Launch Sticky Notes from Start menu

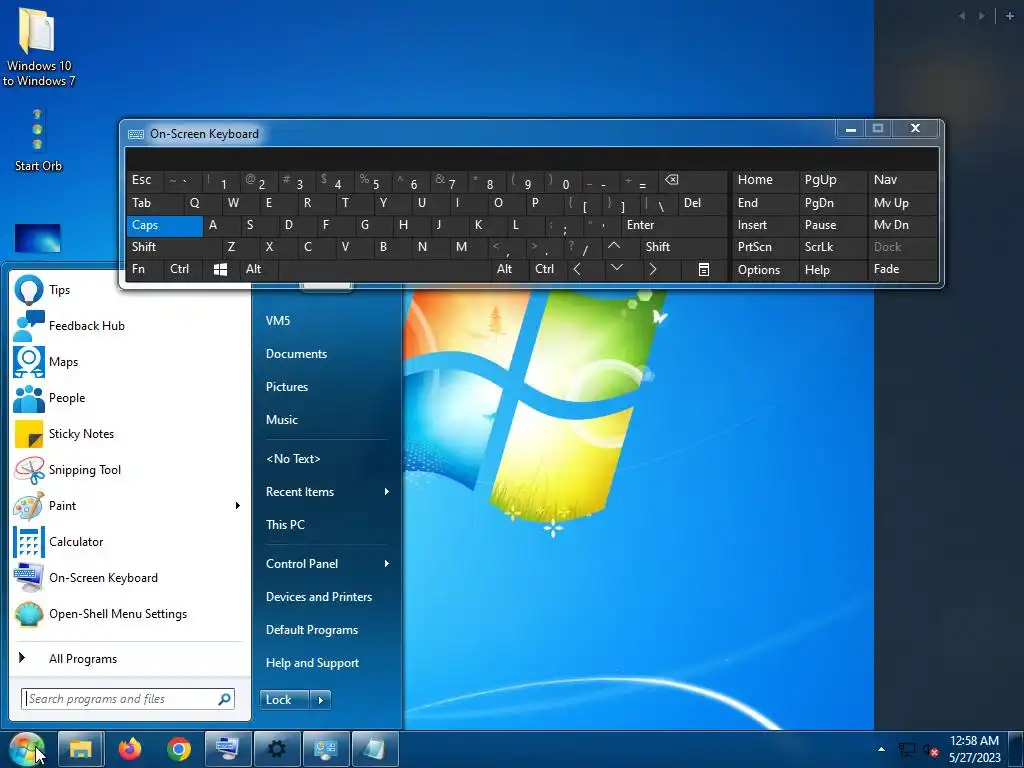129,434
